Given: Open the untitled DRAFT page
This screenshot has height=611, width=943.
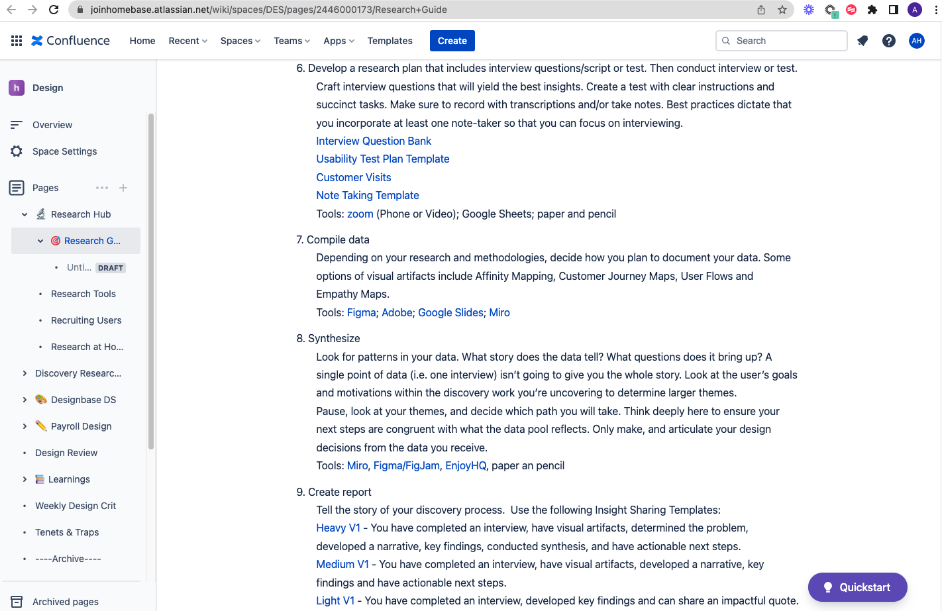Looking at the screenshot, I should [96, 268].
